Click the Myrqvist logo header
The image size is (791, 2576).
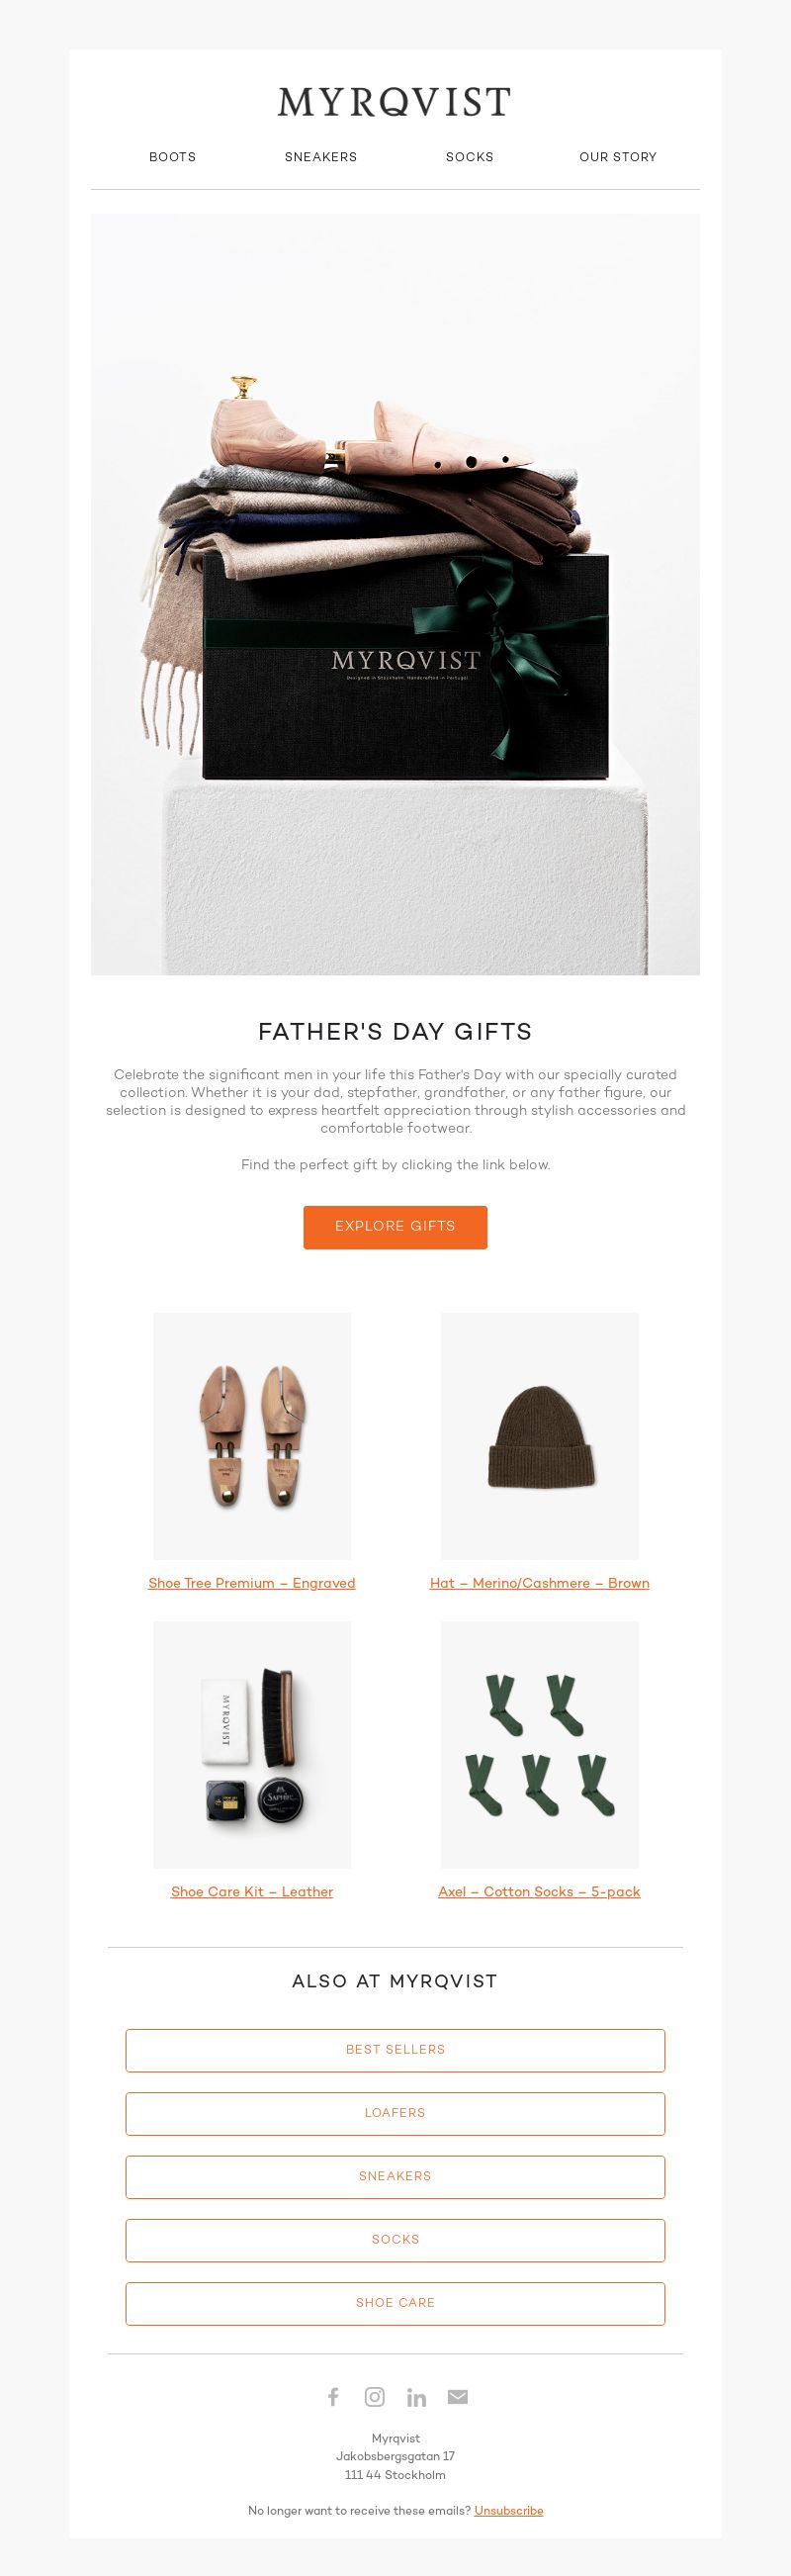point(395,102)
